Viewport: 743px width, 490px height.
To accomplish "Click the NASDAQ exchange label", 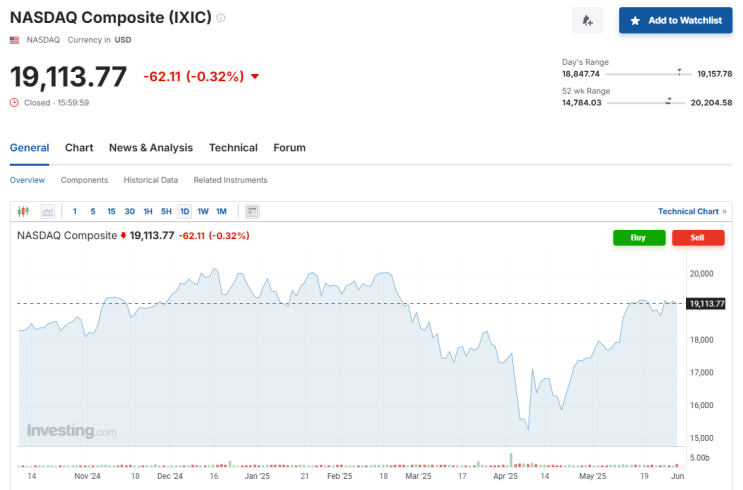I will [x=43, y=40].
